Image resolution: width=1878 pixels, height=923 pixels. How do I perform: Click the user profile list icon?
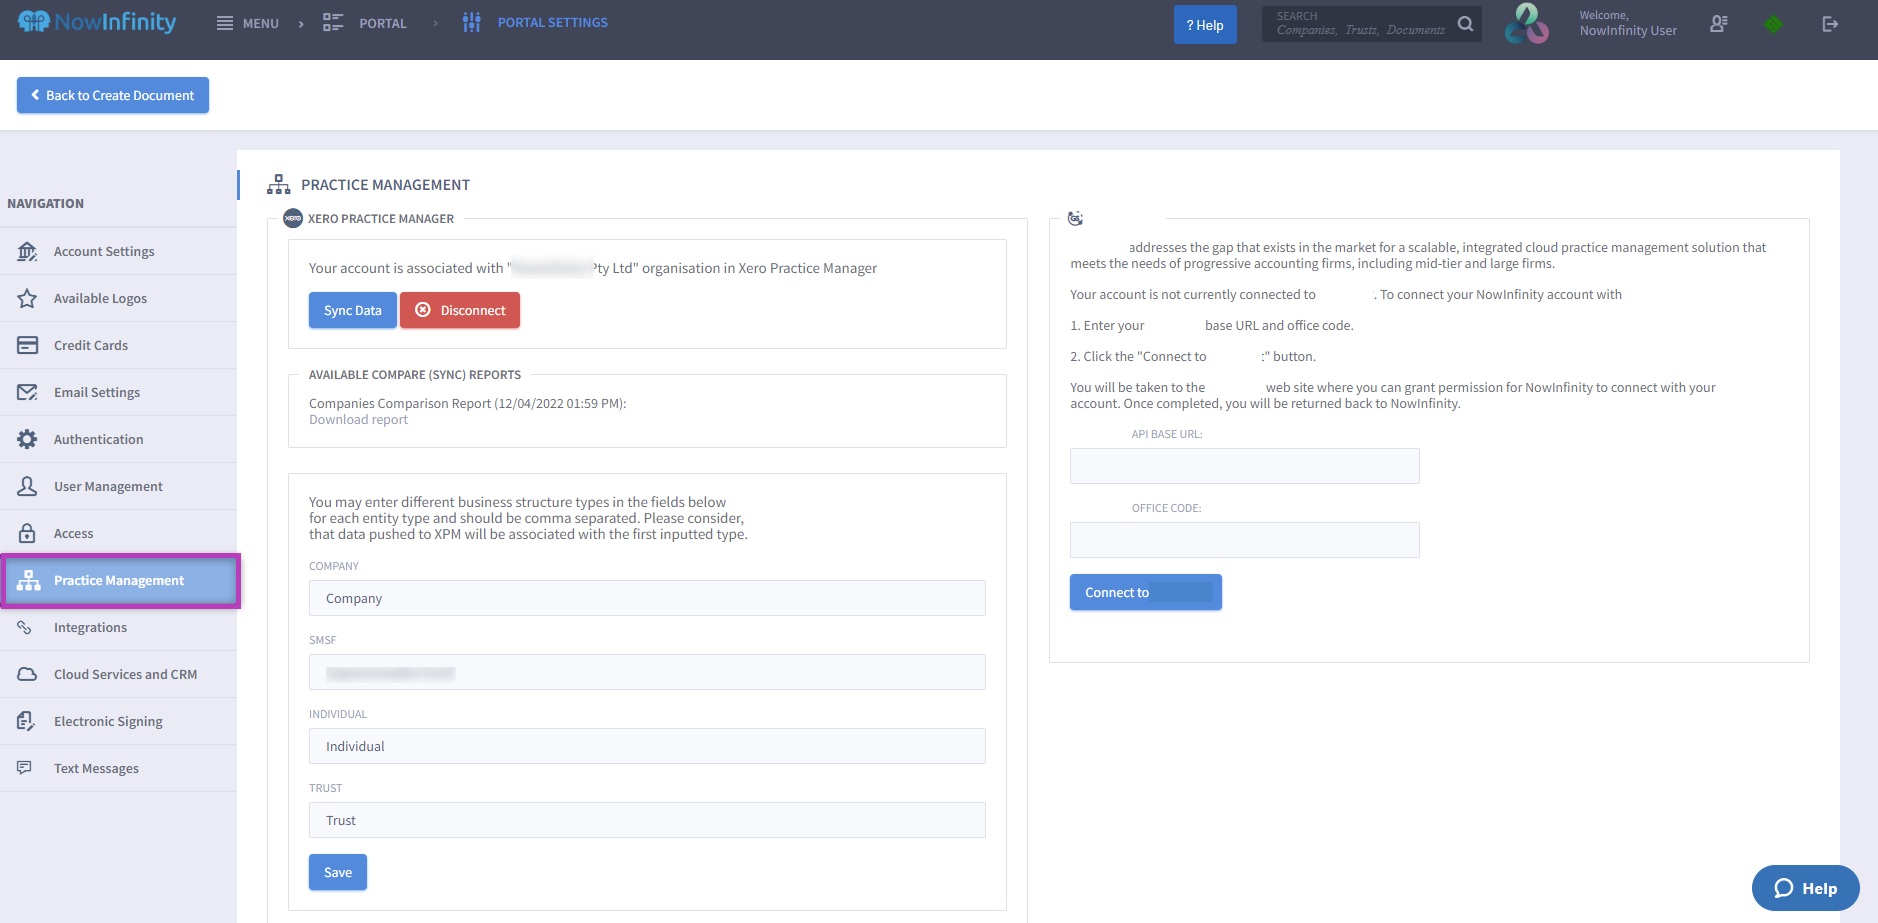[1719, 23]
